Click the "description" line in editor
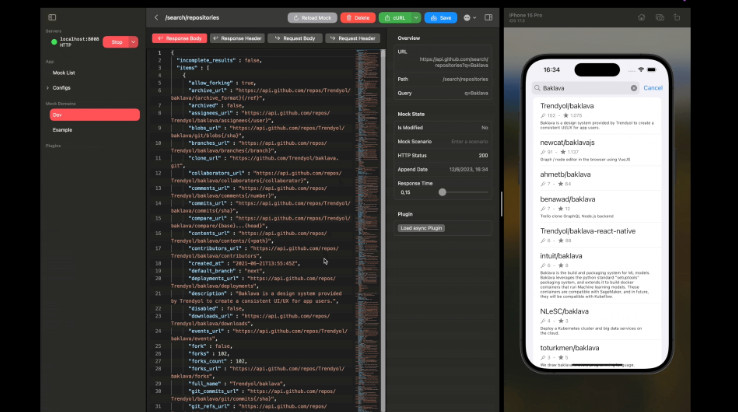 [x=257, y=297]
